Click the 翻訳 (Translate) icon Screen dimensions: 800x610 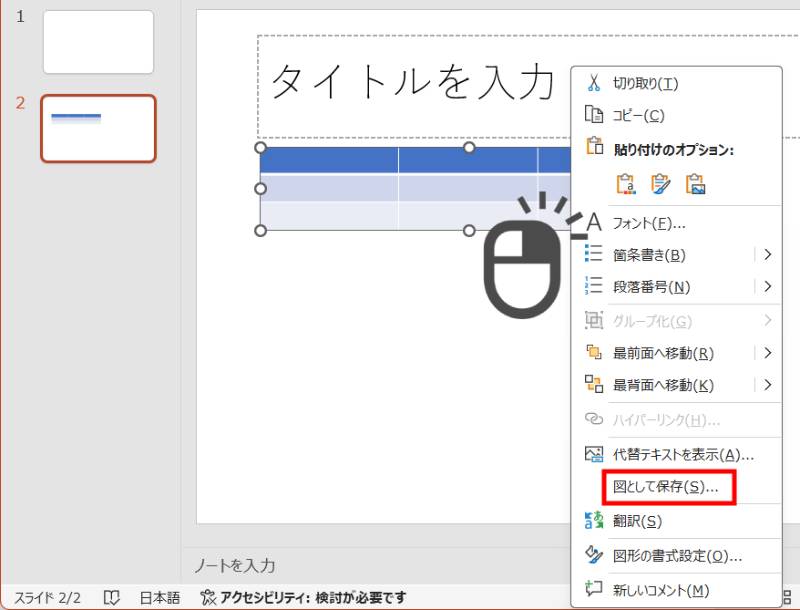click(592, 519)
